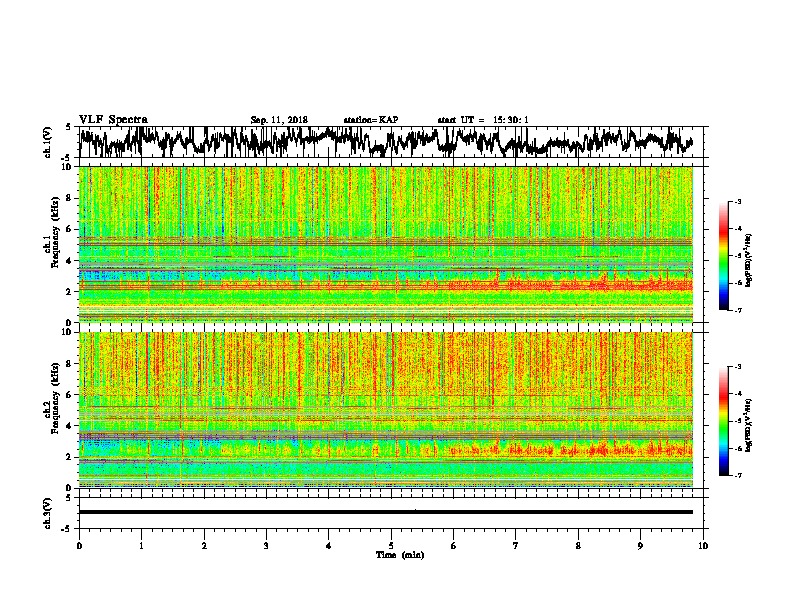
Task: Click time axis tick label "3"
Action: pyautogui.click(x=266, y=546)
